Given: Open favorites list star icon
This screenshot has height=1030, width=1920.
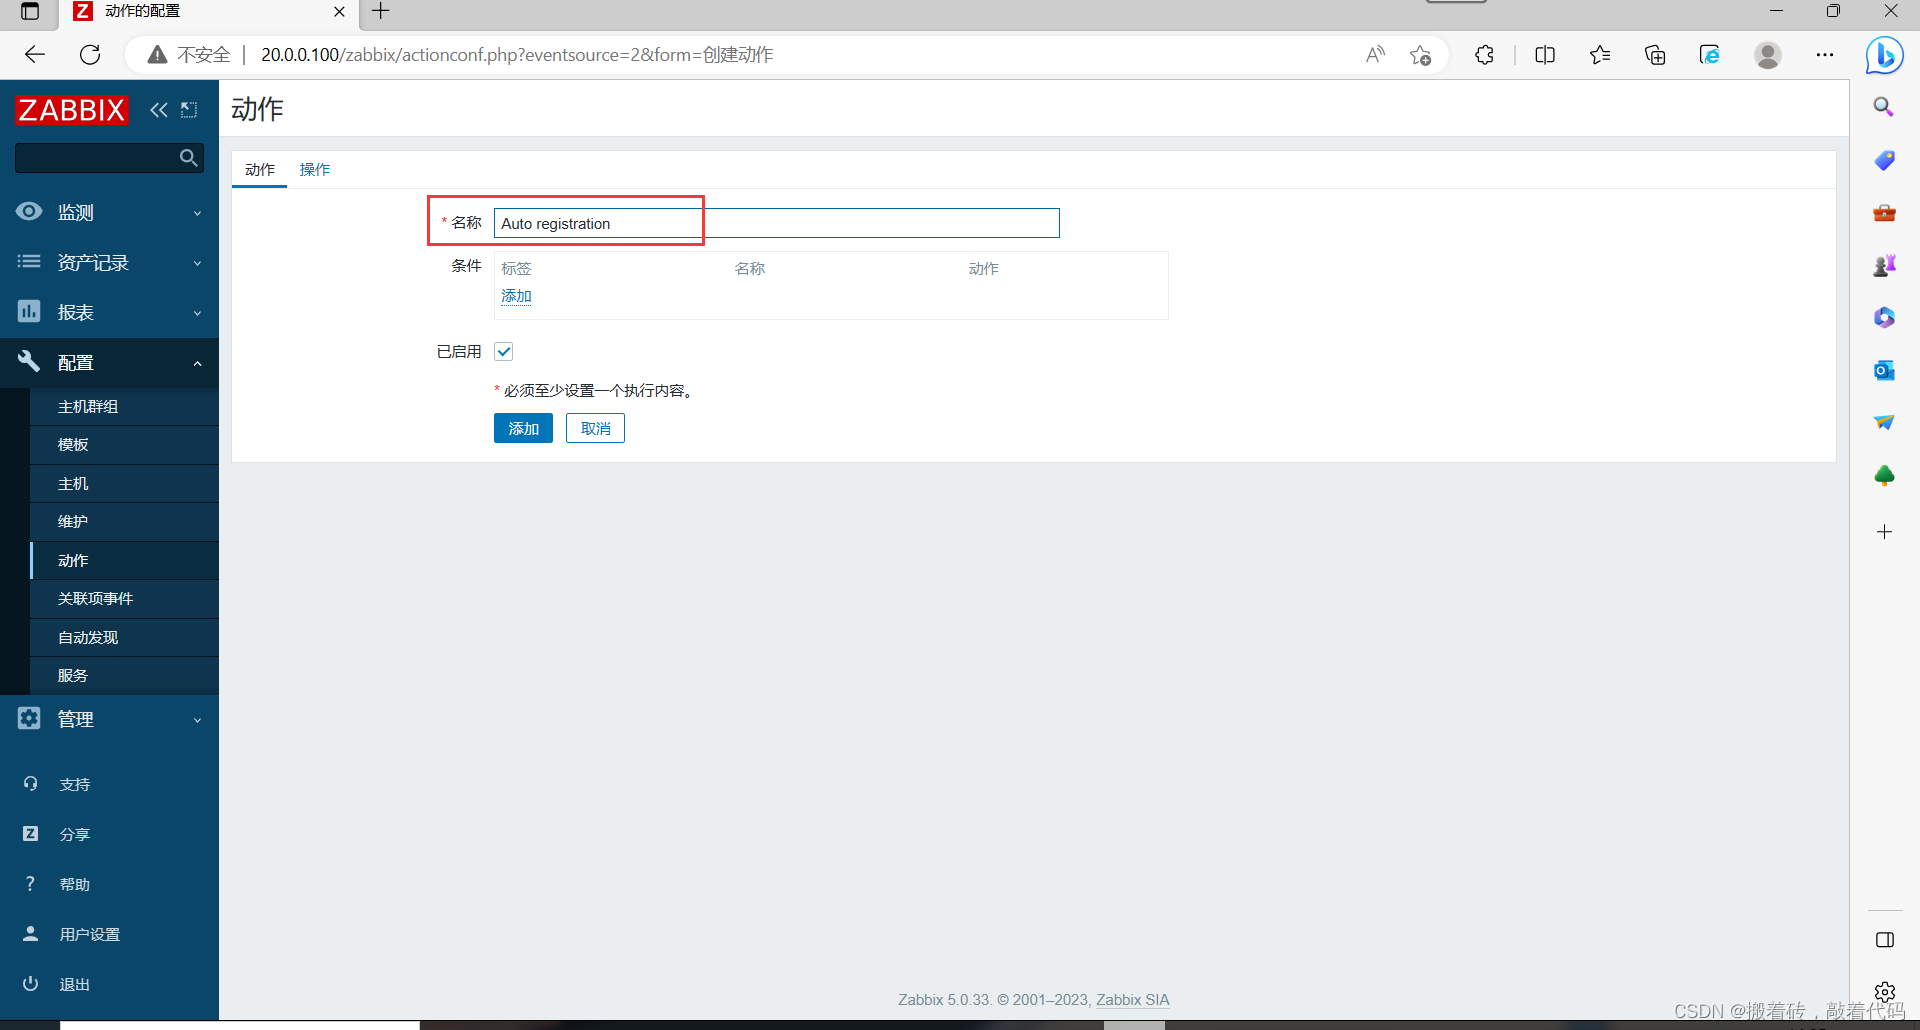Looking at the screenshot, I should 1600,55.
